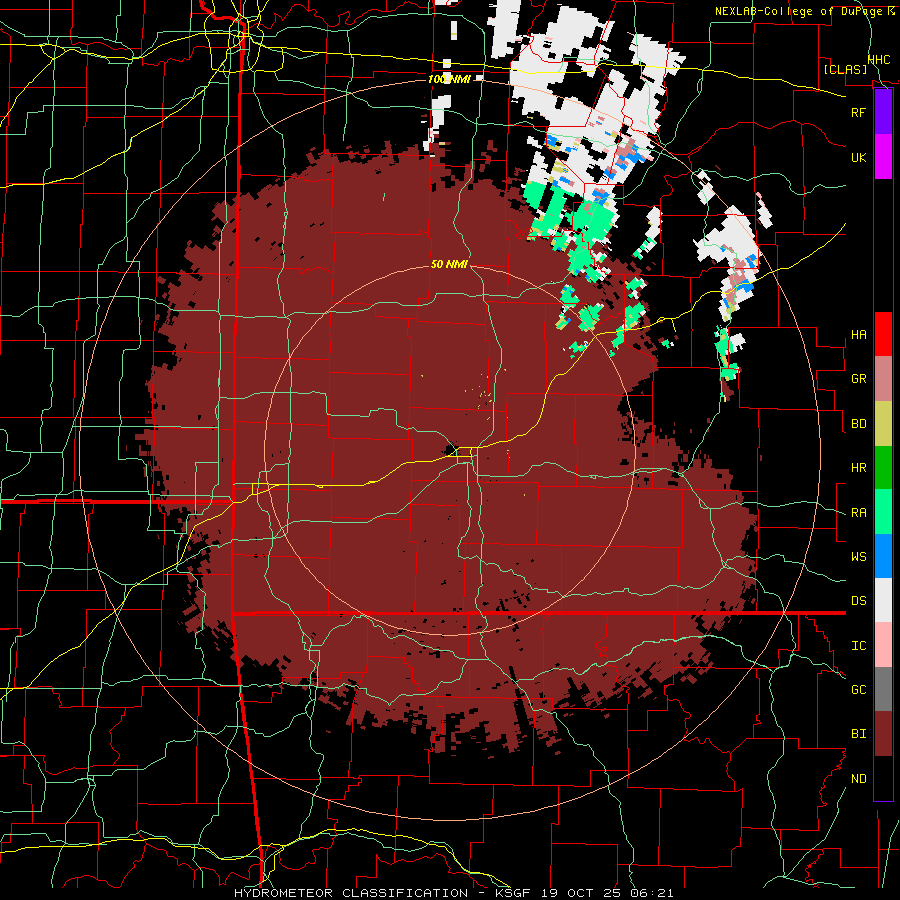Click the UK magenta legend swatch
Image resolution: width=900 pixels, height=900 pixels.
883,157
